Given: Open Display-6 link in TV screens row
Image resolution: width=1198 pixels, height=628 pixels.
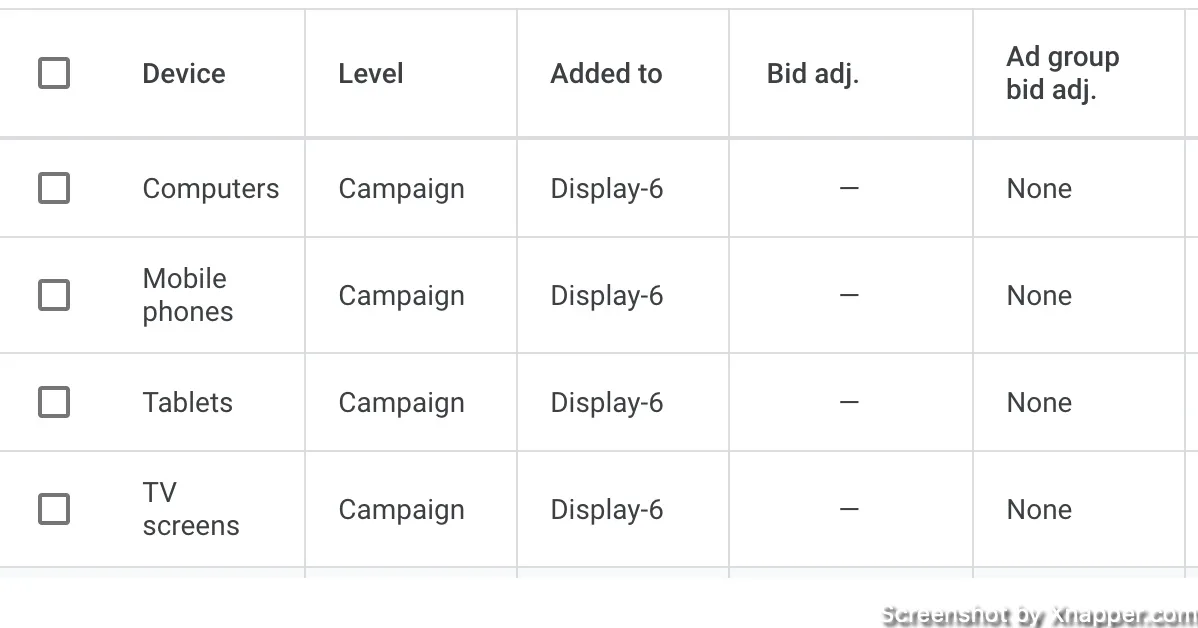Looking at the screenshot, I should point(607,510).
